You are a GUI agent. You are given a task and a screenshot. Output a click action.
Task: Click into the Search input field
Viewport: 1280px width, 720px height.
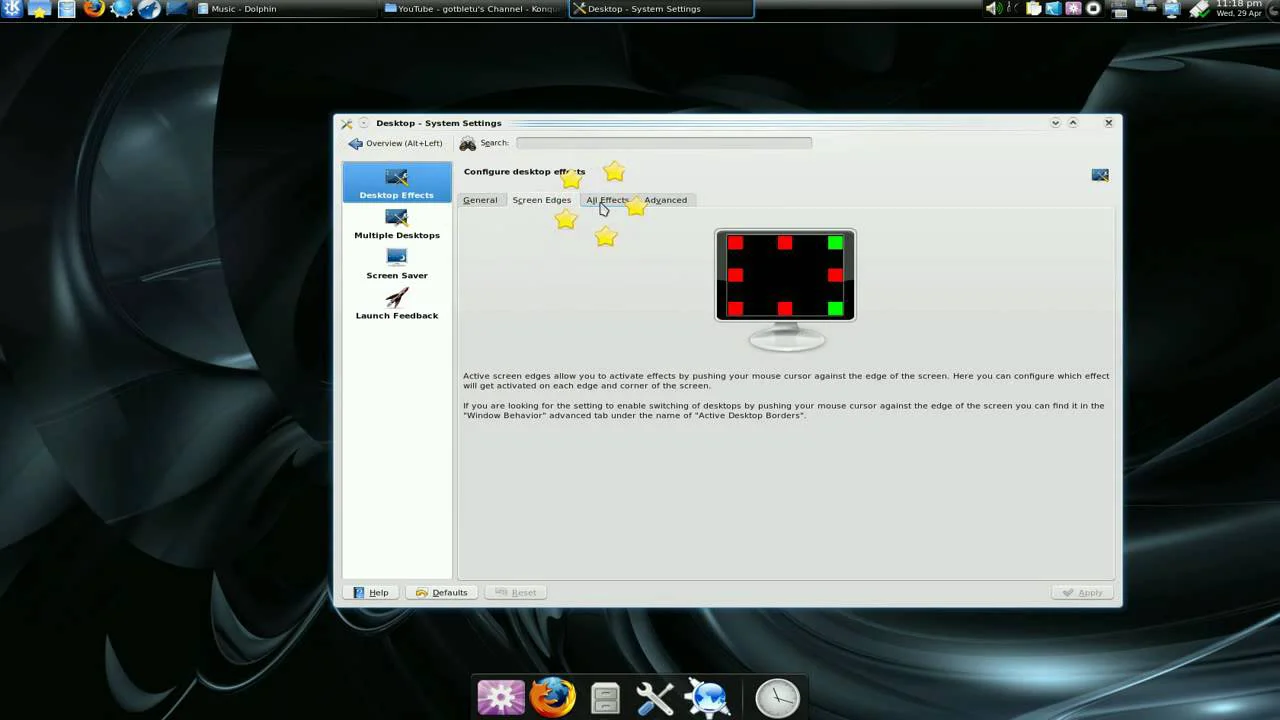(x=663, y=143)
